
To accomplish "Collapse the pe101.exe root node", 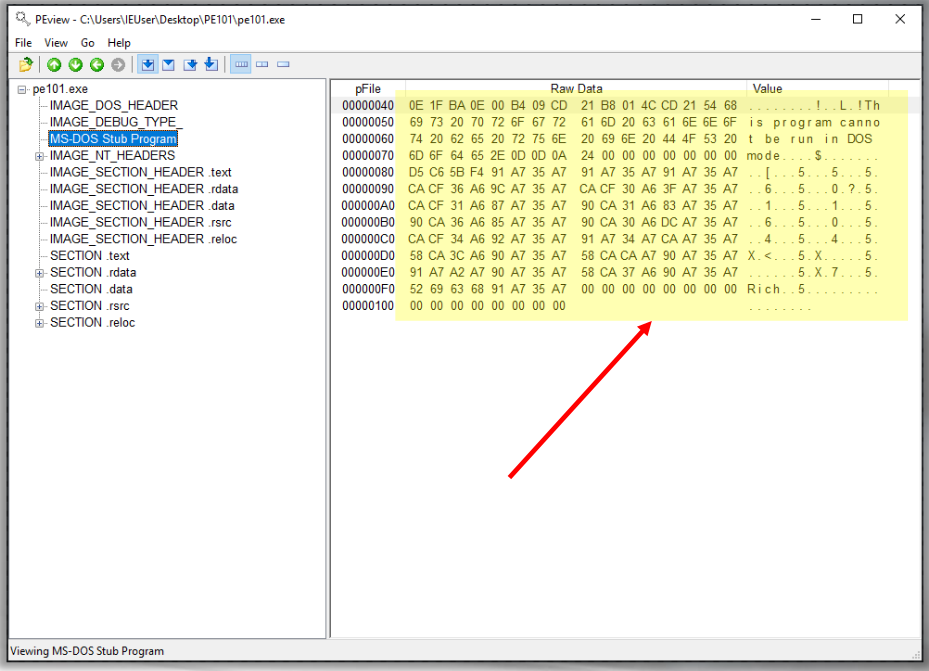I will pos(22,89).
